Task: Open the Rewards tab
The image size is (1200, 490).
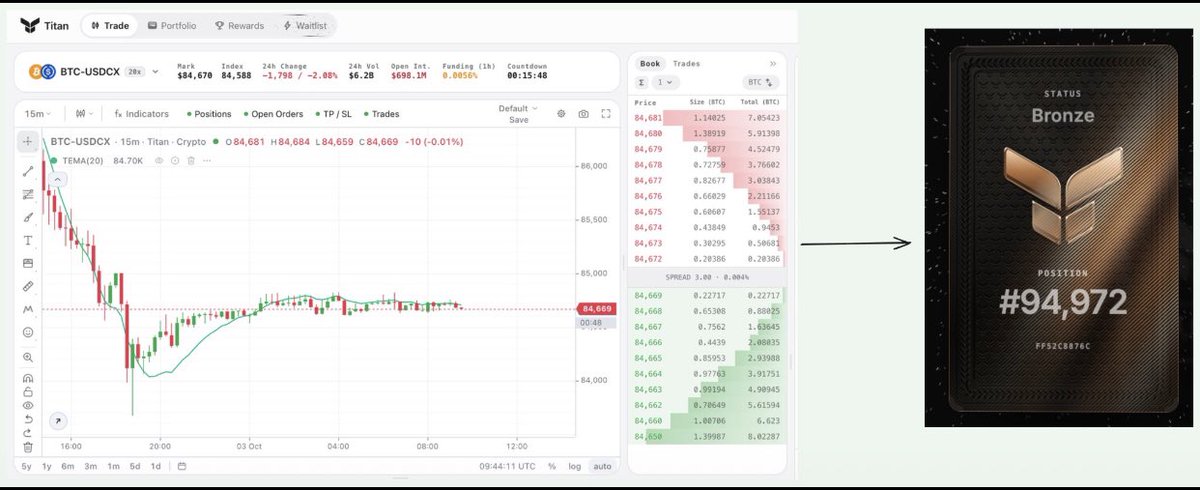Action: 240,25
